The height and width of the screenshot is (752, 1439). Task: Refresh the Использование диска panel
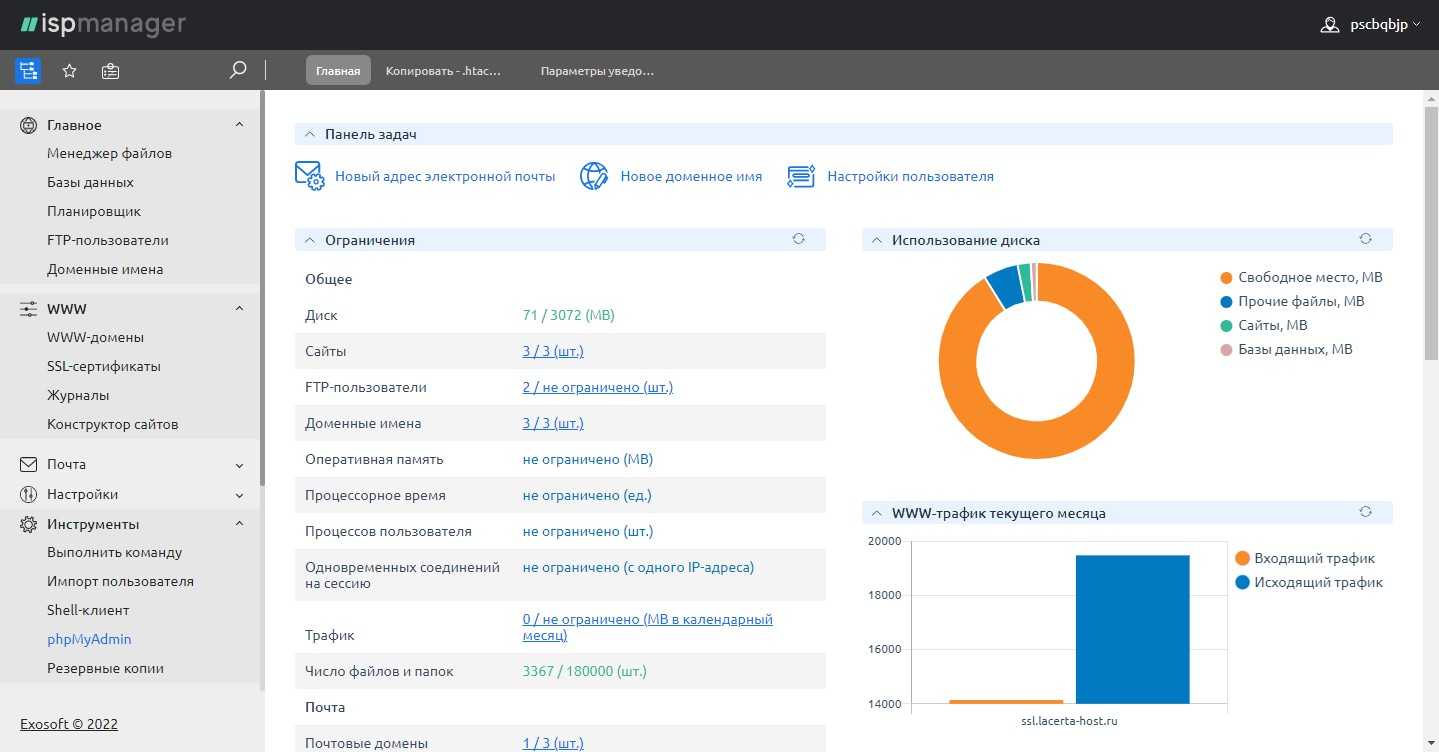pos(1365,239)
